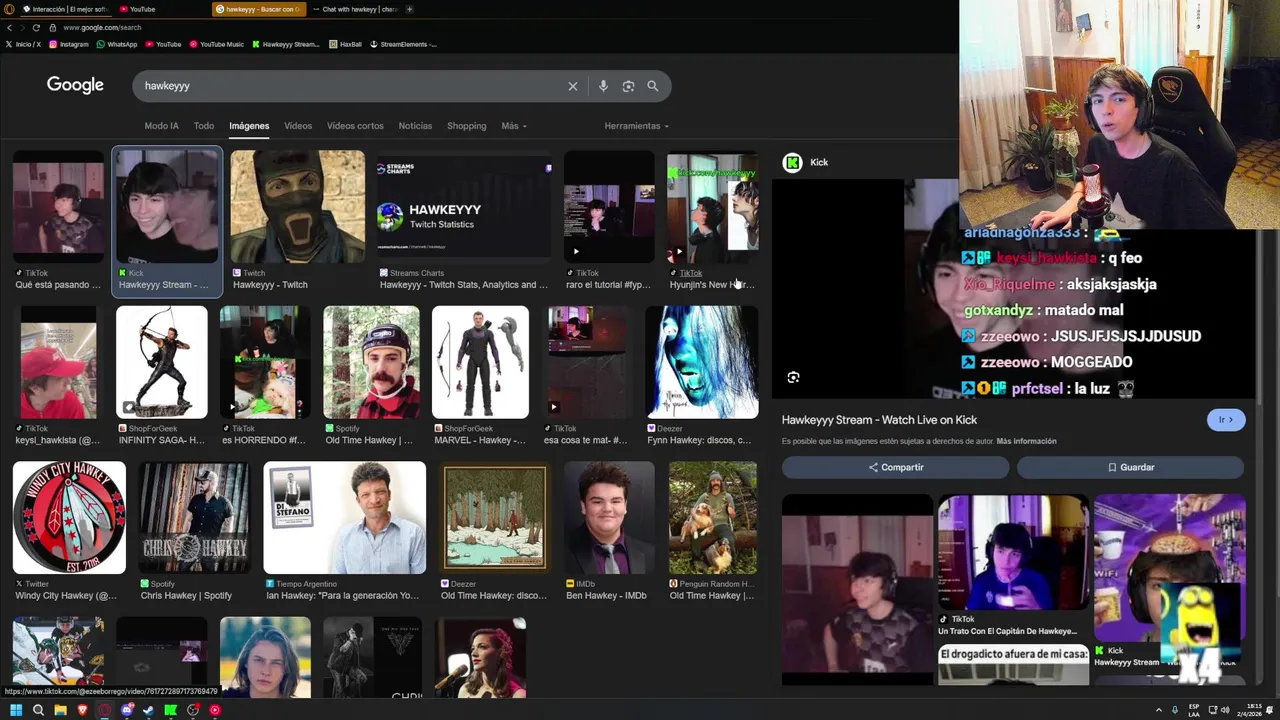Open the Chris Hawkey Spotify image
The width and height of the screenshot is (1280, 720).
click(x=194, y=518)
